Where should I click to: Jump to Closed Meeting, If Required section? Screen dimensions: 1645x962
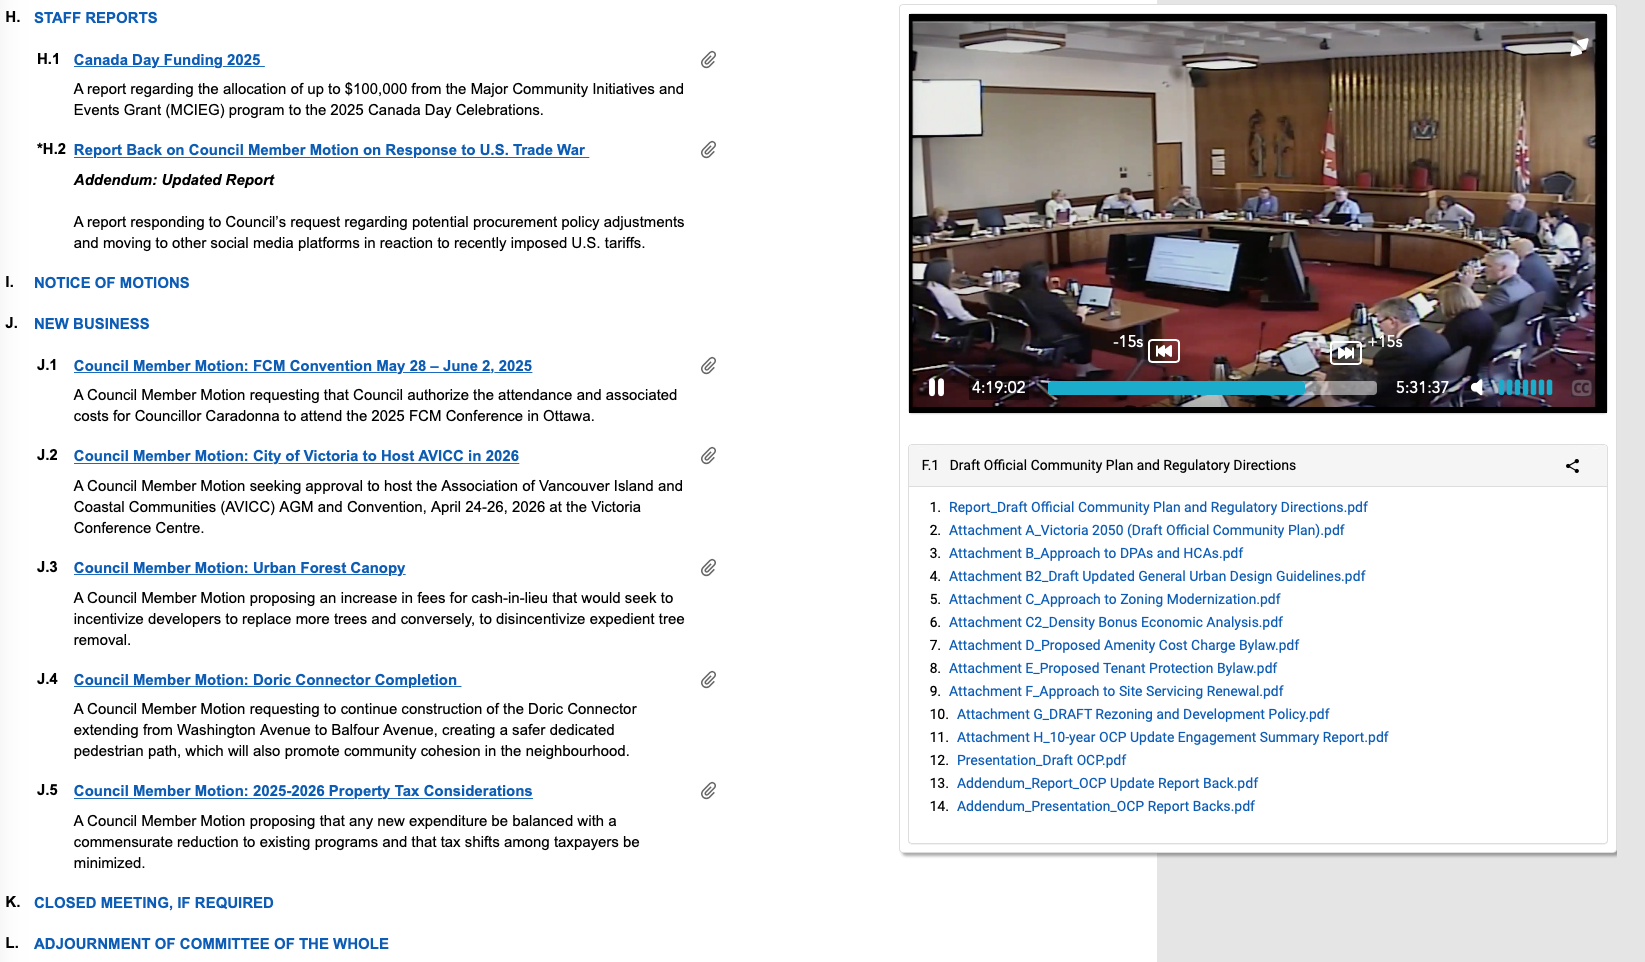pyautogui.click(x=153, y=903)
